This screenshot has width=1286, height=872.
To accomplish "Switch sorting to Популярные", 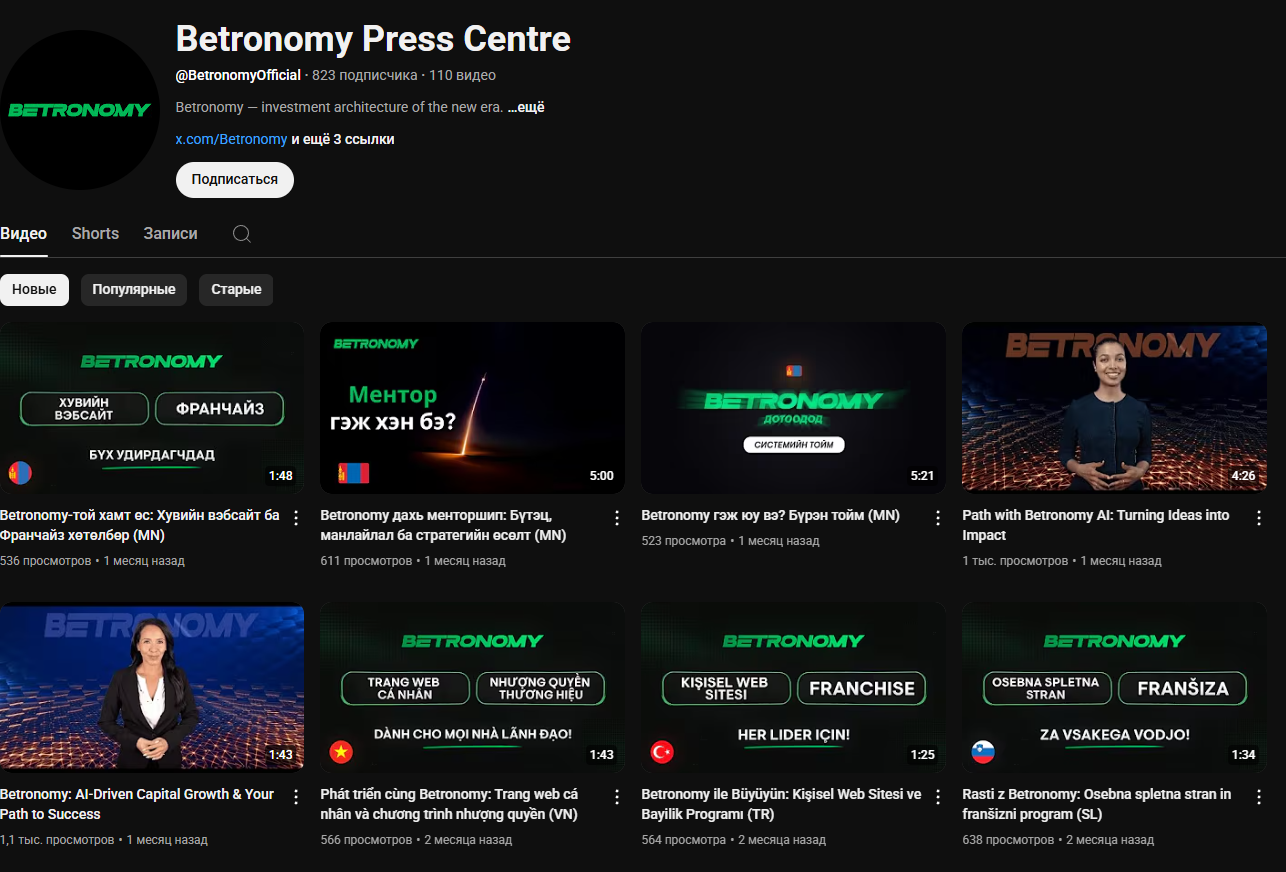I will coord(134,290).
